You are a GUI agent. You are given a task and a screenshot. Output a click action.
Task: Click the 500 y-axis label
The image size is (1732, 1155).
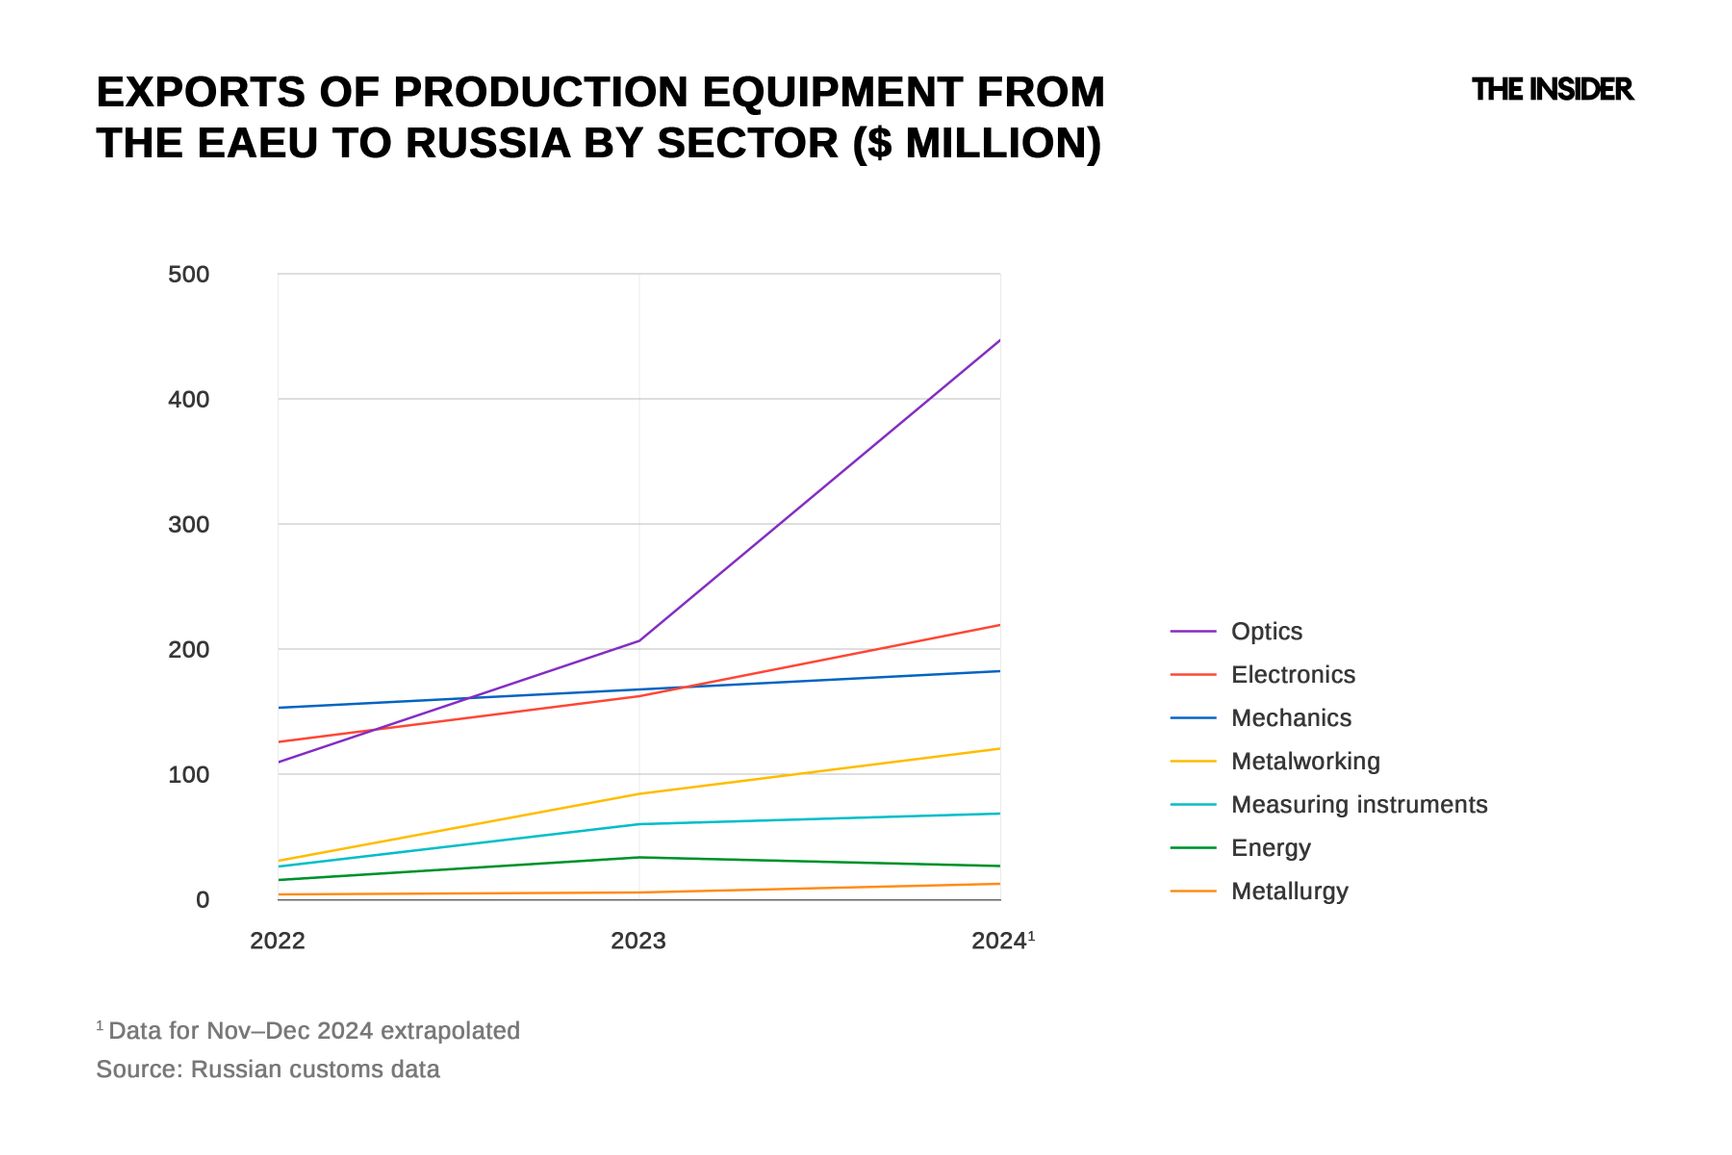click(188, 275)
